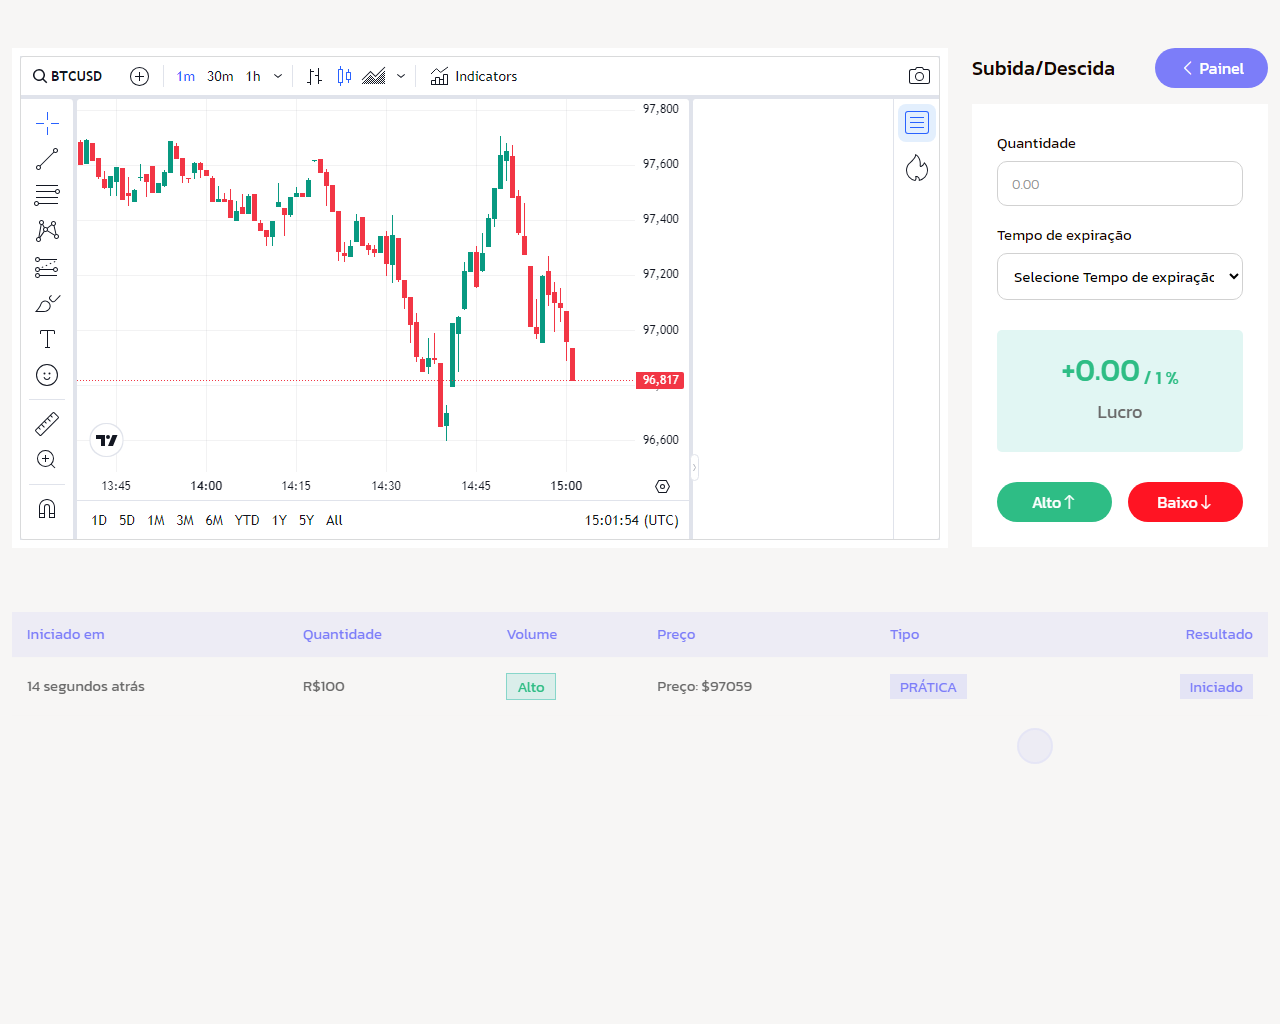
Task: Expand the time interval dropdown arrow
Action: (278, 76)
